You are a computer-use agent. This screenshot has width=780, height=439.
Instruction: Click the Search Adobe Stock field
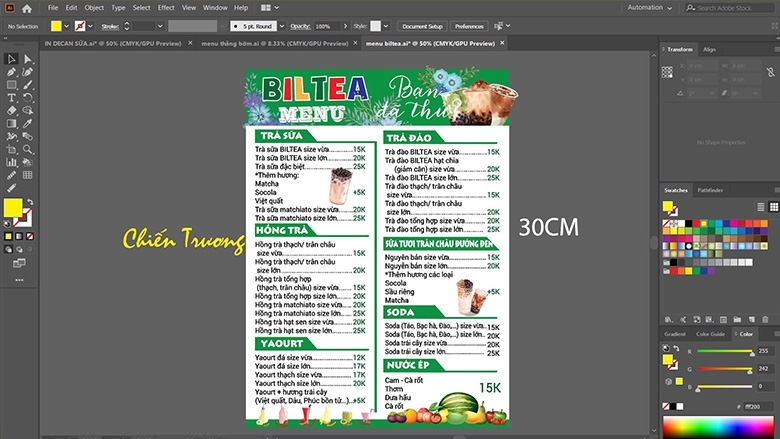pyautogui.click(x=729, y=8)
